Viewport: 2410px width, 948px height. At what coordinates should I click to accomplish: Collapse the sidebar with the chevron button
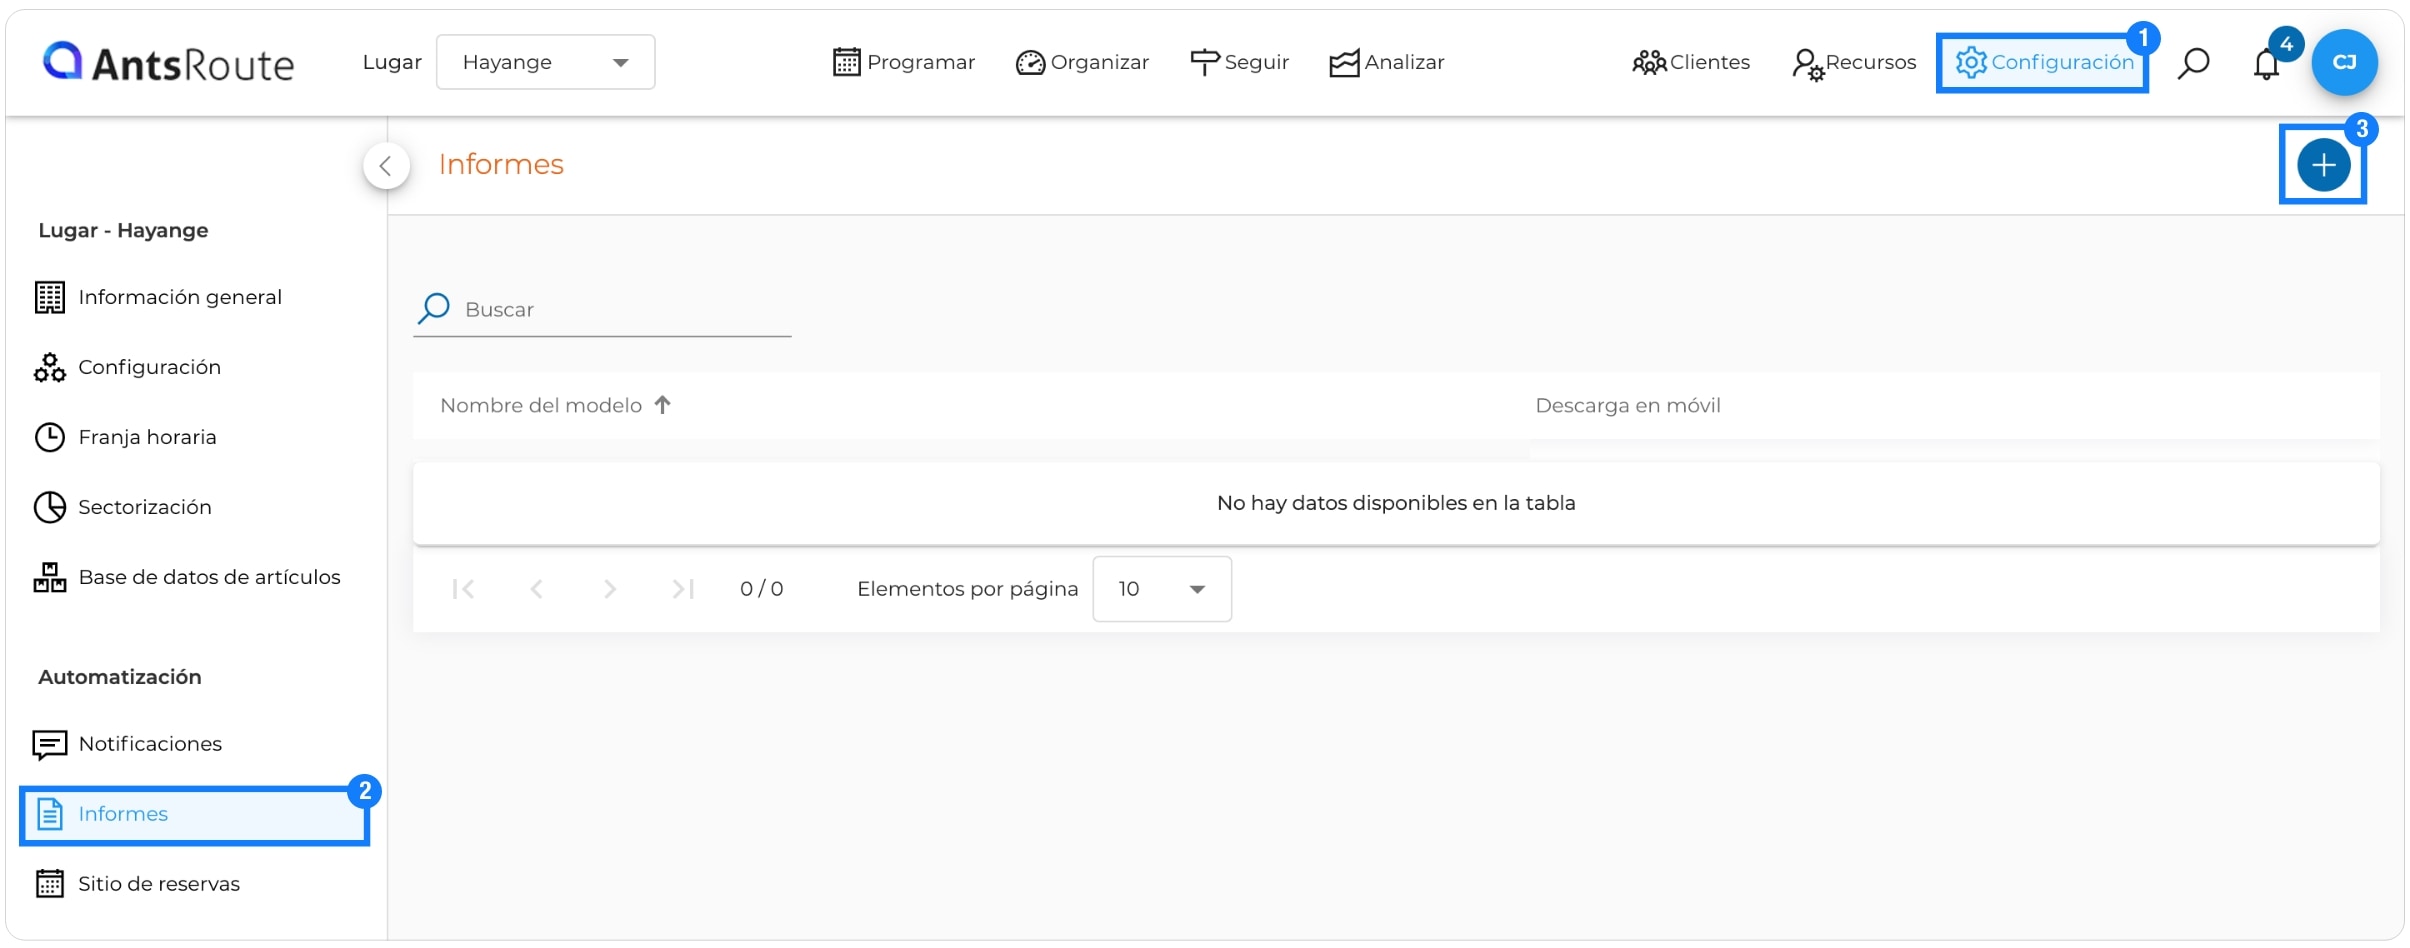(x=386, y=166)
